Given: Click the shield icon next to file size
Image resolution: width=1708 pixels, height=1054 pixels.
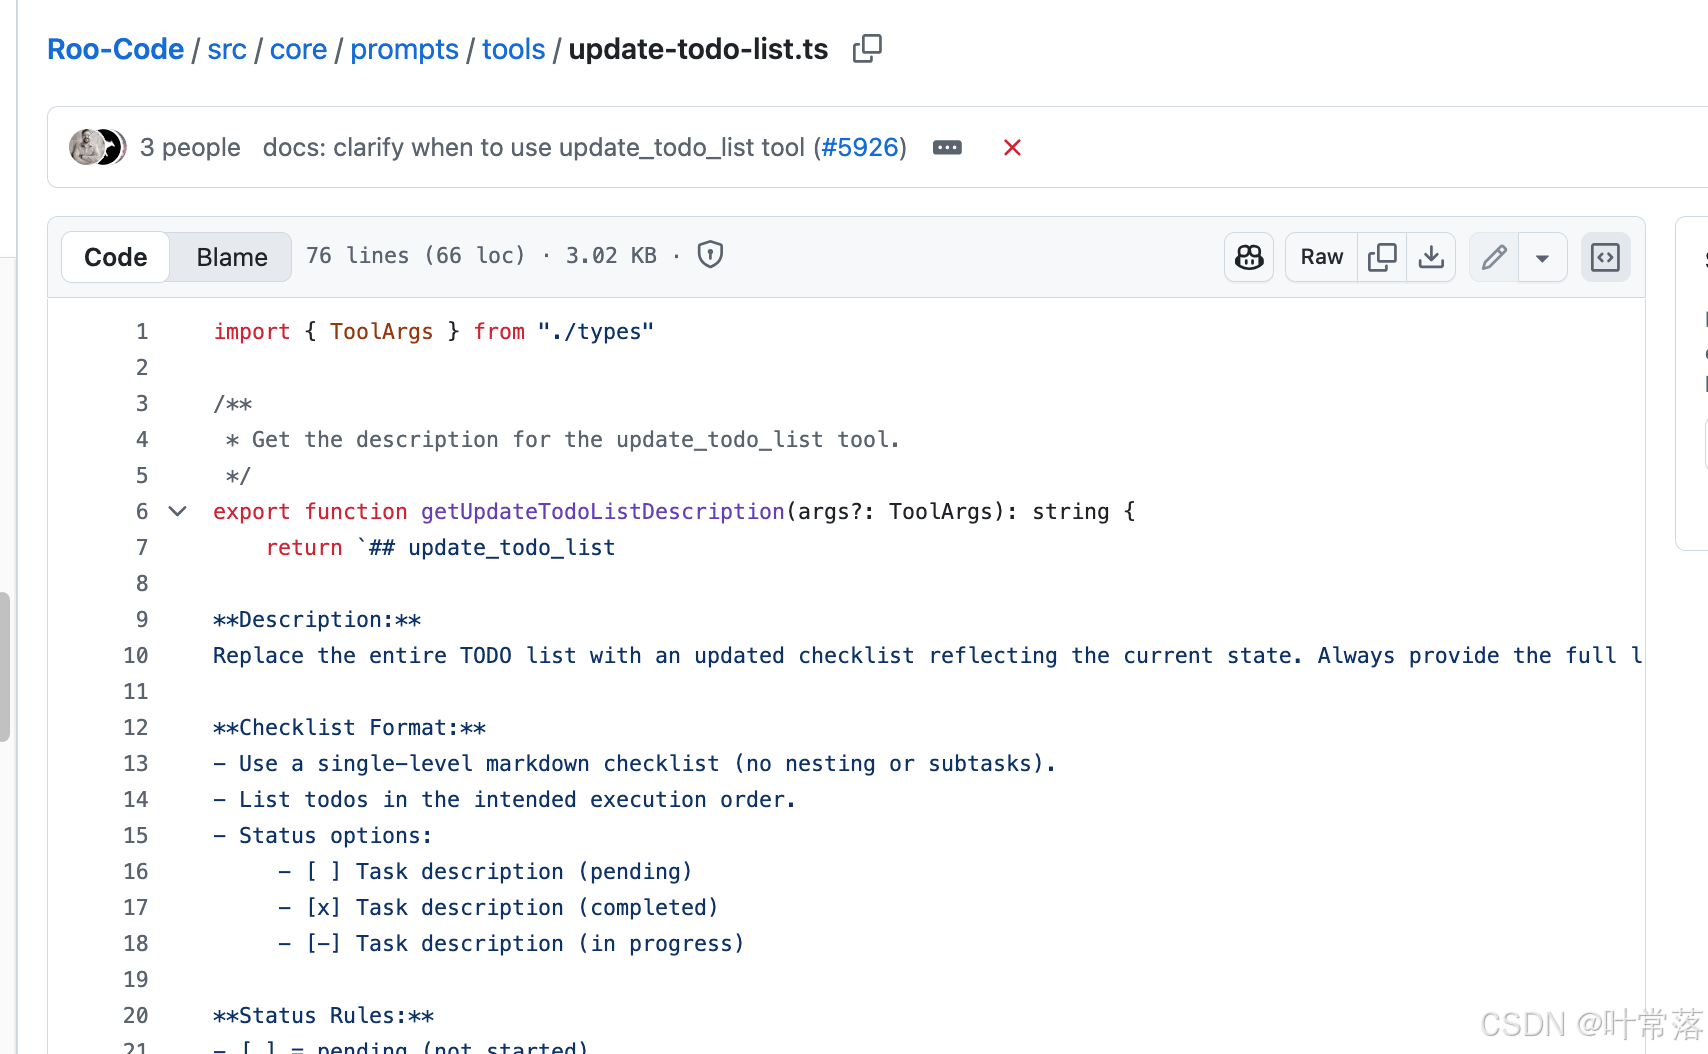Looking at the screenshot, I should coord(710,255).
